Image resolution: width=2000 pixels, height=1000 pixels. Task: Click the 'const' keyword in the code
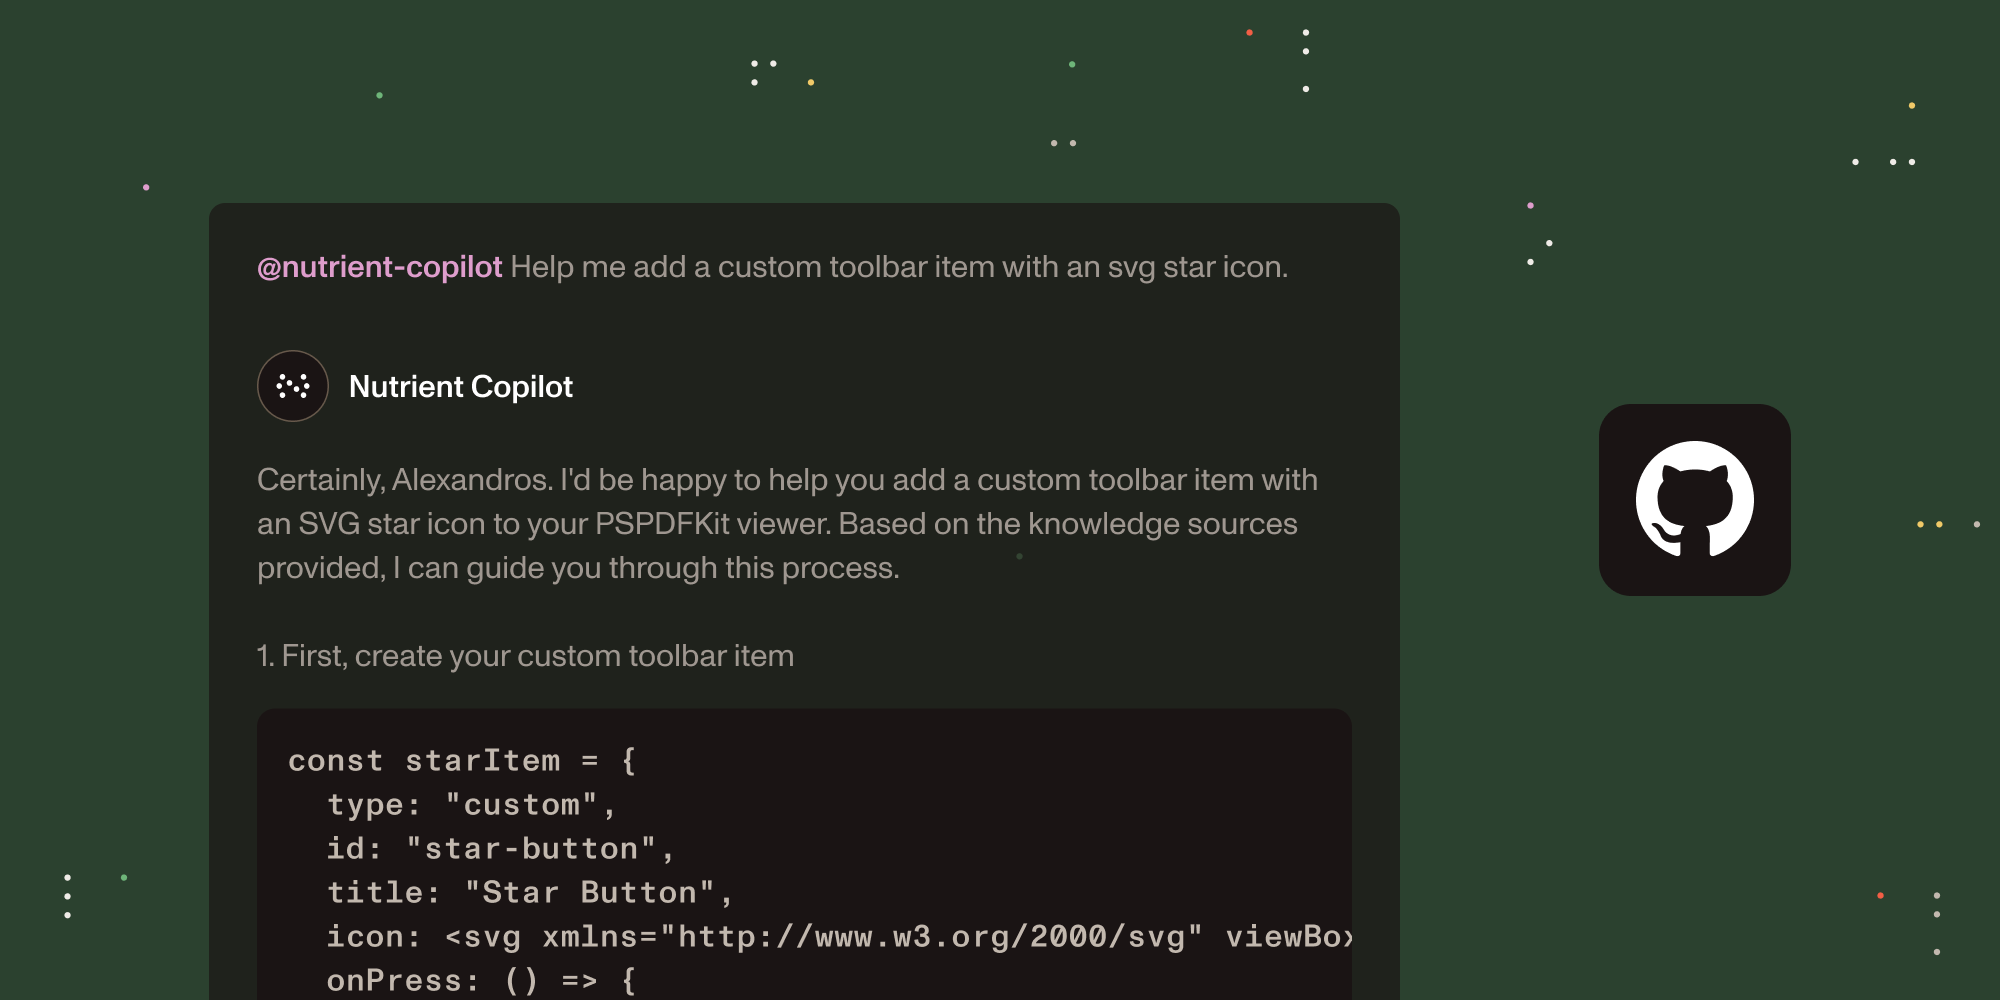[335, 761]
